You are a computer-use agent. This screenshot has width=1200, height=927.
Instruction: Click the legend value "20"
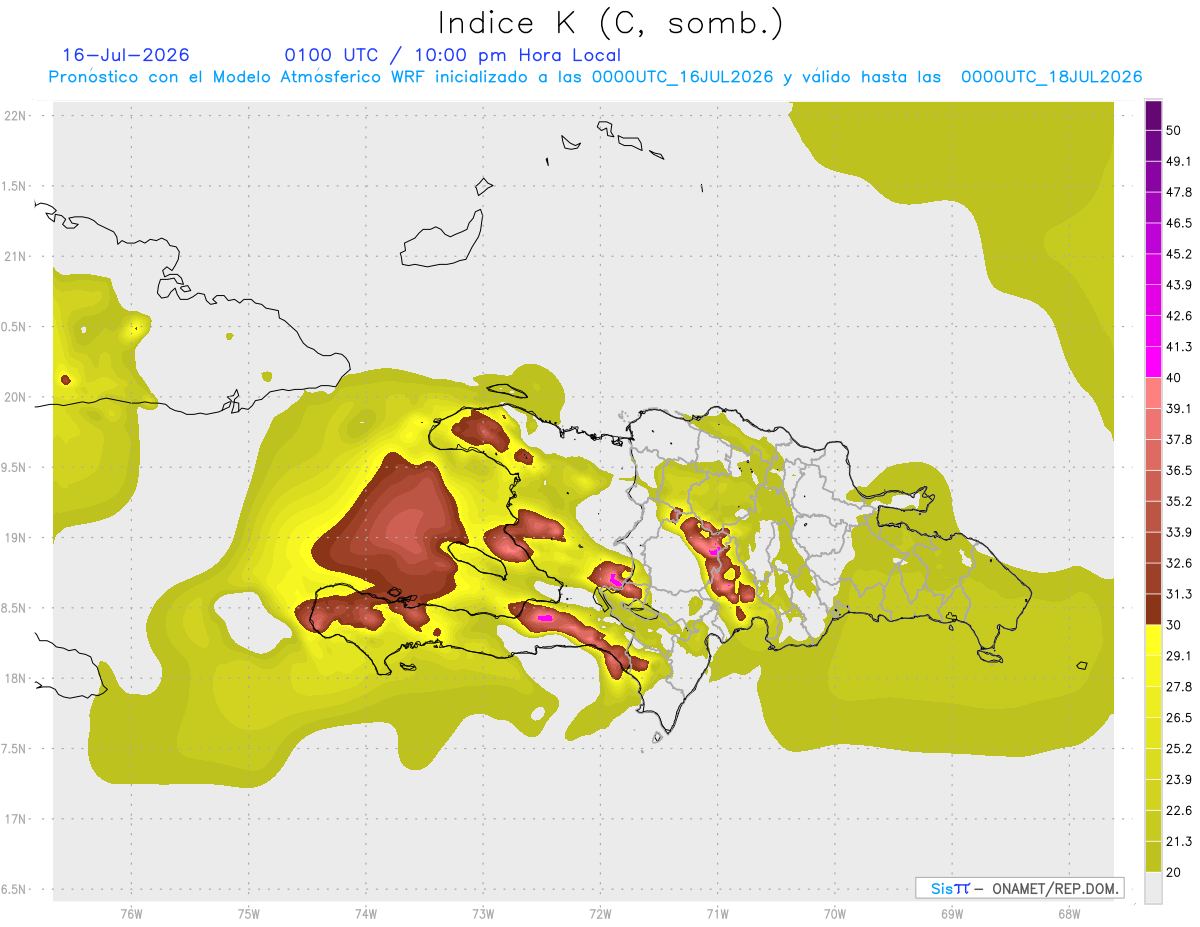coord(1173,872)
